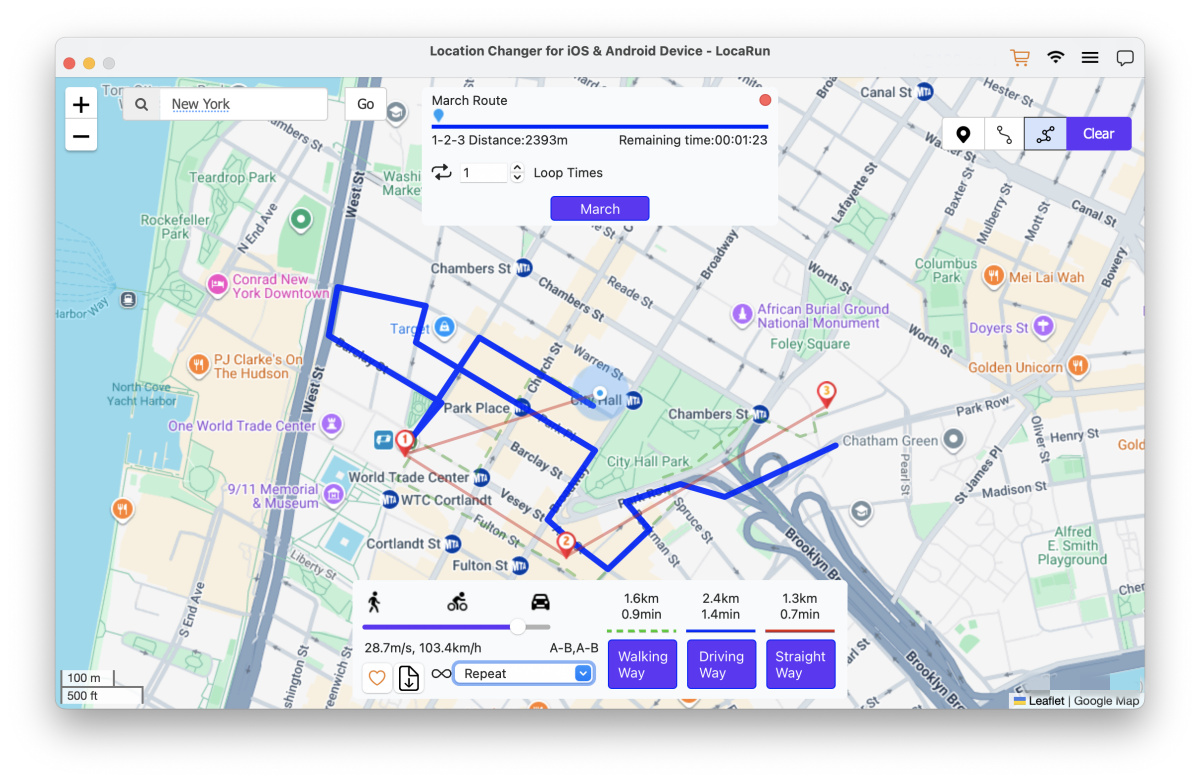Zoom out on the map

click(x=81, y=136)
